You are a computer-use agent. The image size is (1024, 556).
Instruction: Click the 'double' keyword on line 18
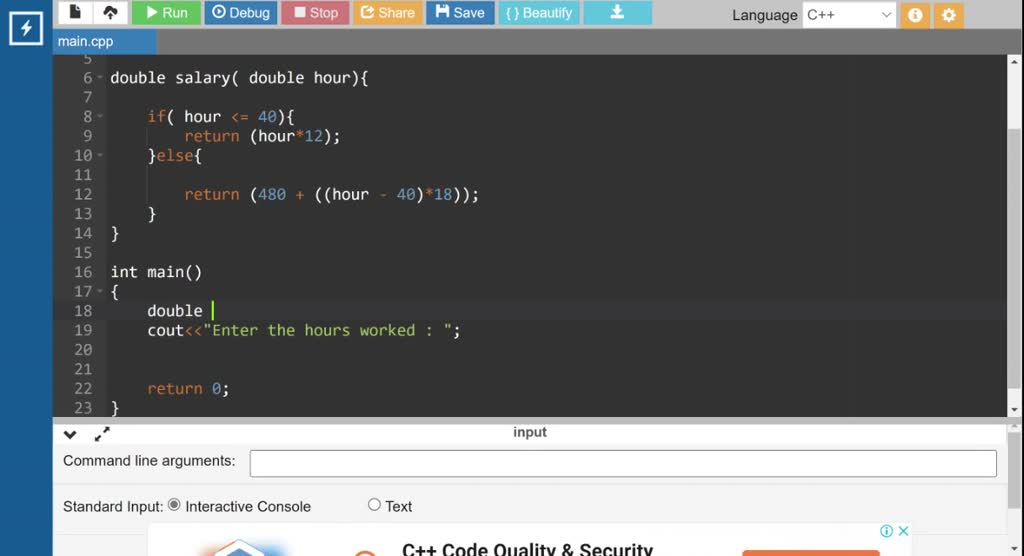click(174, 311)
